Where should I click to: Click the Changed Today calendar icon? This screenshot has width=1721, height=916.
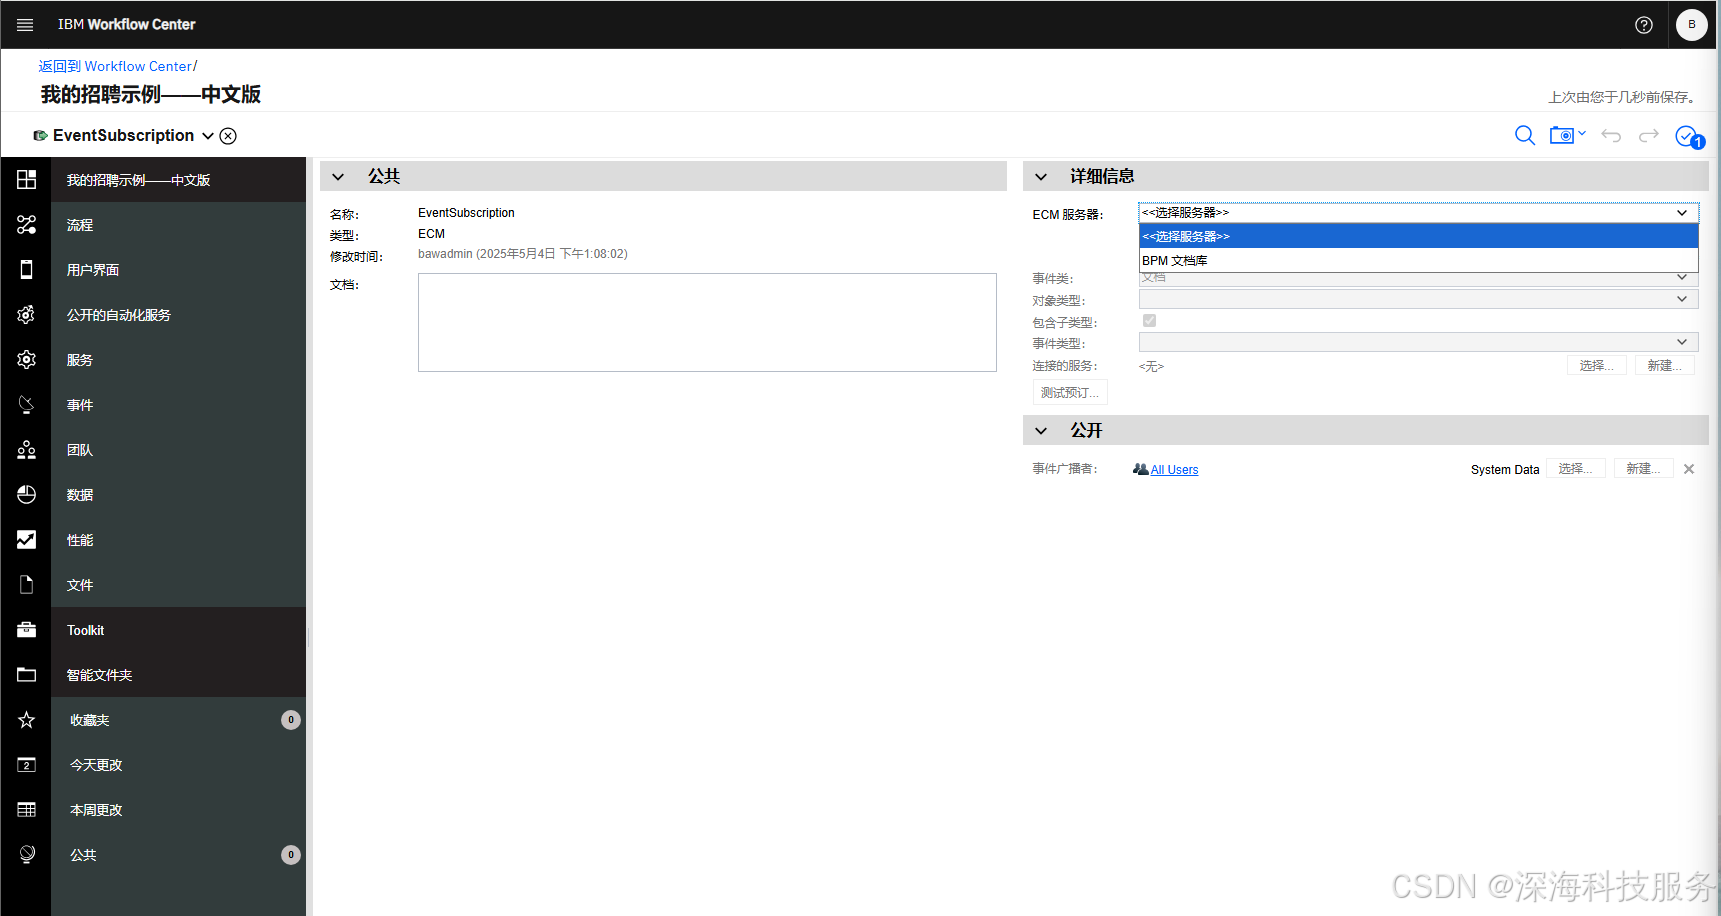26,765
